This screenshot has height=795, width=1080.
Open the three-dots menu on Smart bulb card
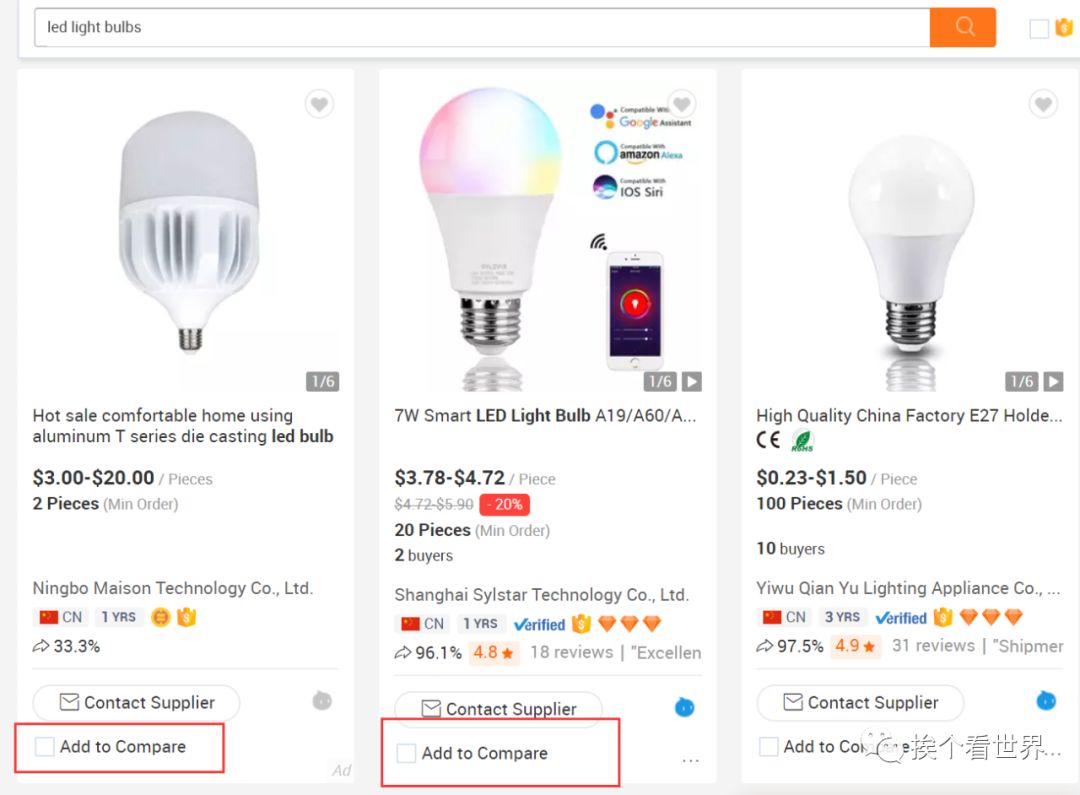pyautogui.click(x=690, y=761)
